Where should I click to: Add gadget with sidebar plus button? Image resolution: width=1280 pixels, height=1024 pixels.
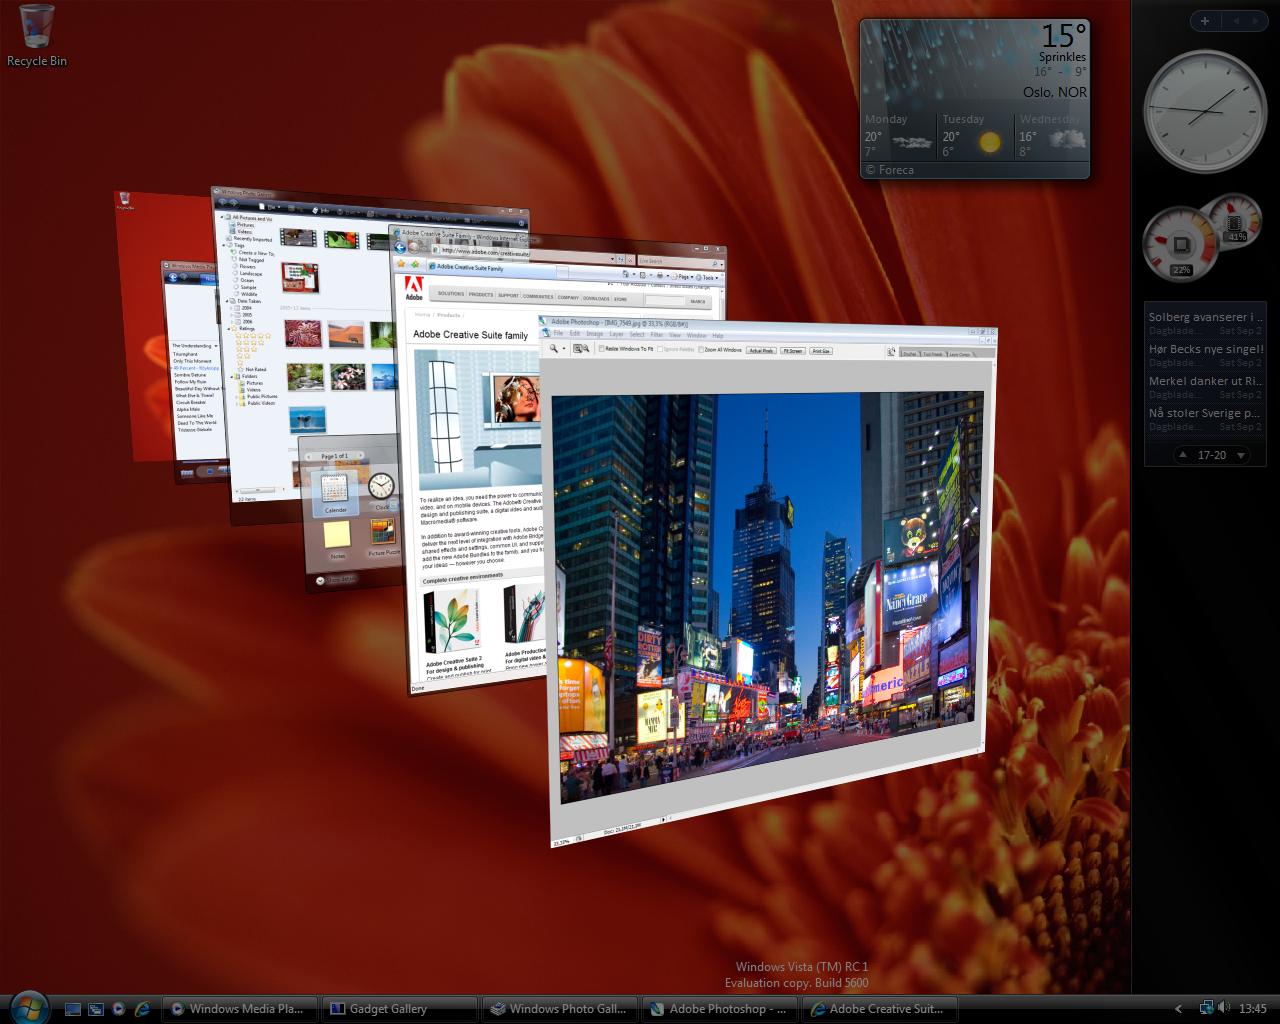tap(1205, 20)
